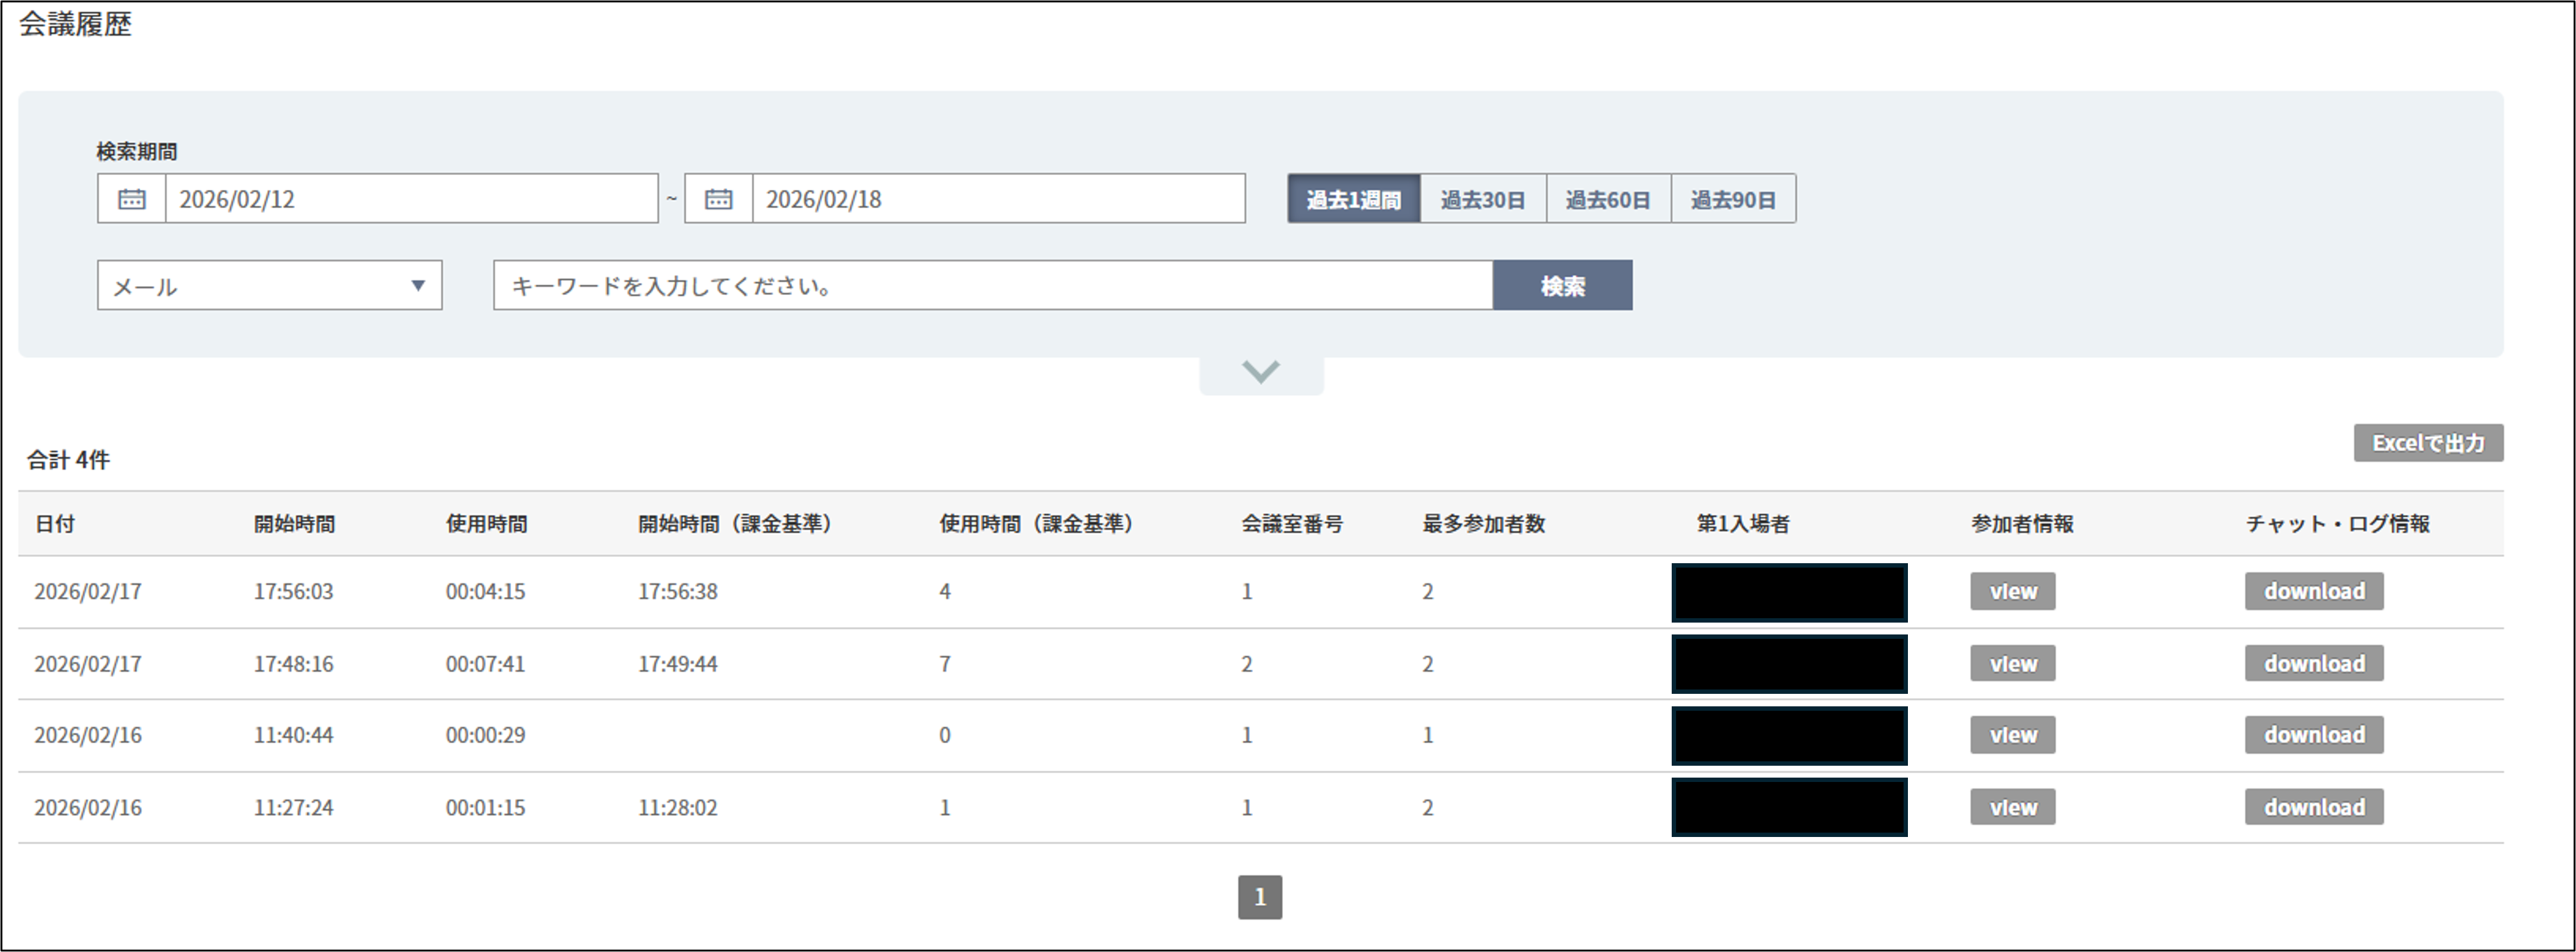This screenshot has width=2576, height=952.
Task: Select the 過去30日 period option
Action: click(x=1482, y=199)
